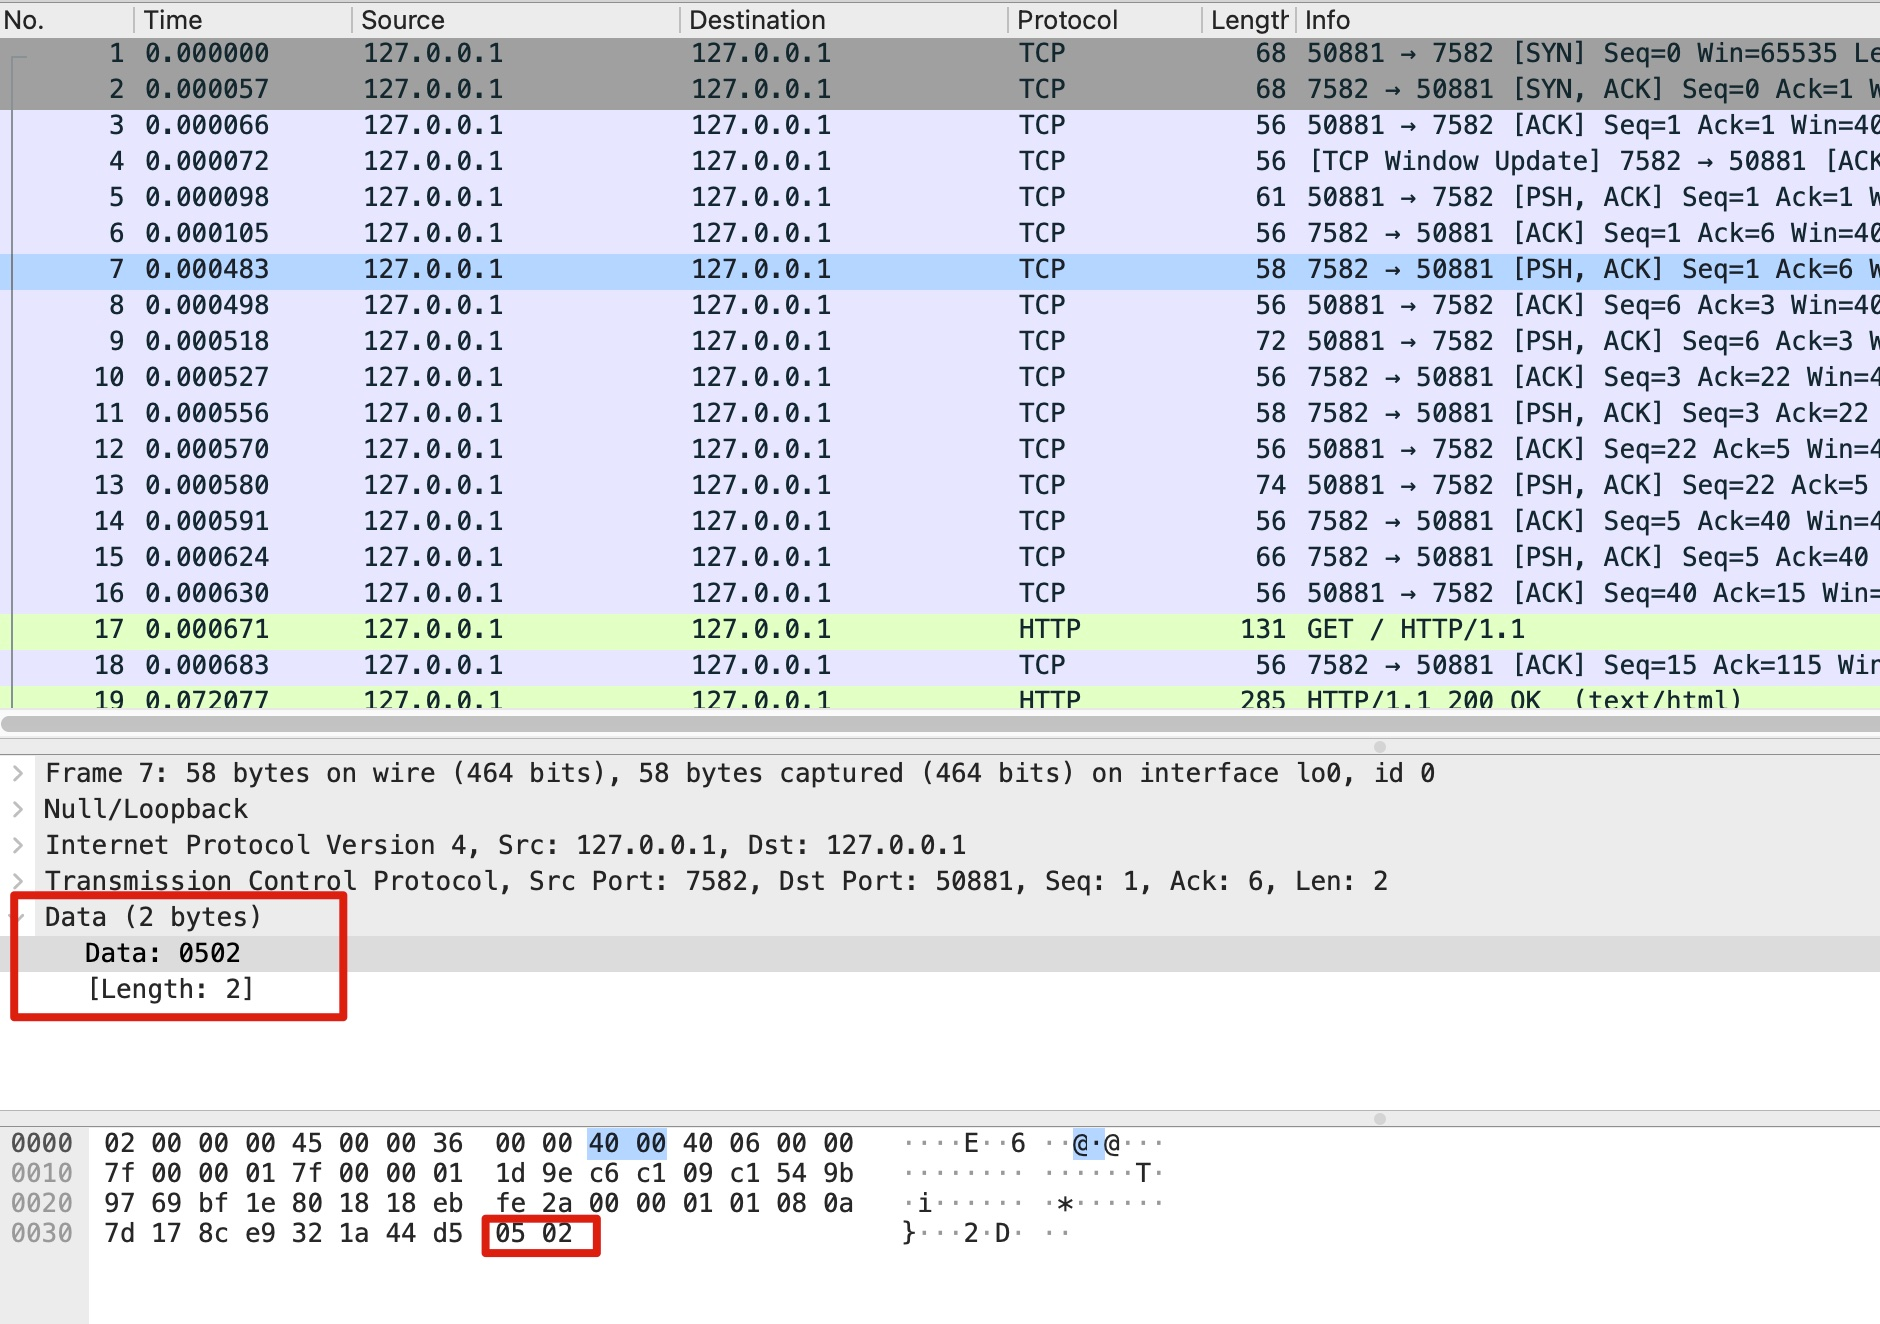1880x1324 pixels.
Task: Expand the Internet Protocol Version 4 section
Action: (18, 845)
